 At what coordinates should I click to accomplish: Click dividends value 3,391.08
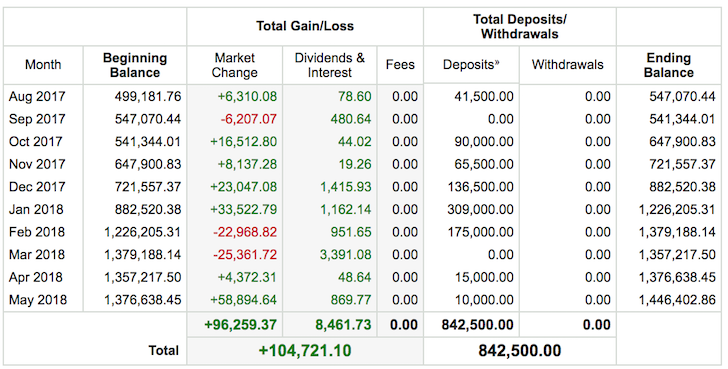click(x=346, y=255)
